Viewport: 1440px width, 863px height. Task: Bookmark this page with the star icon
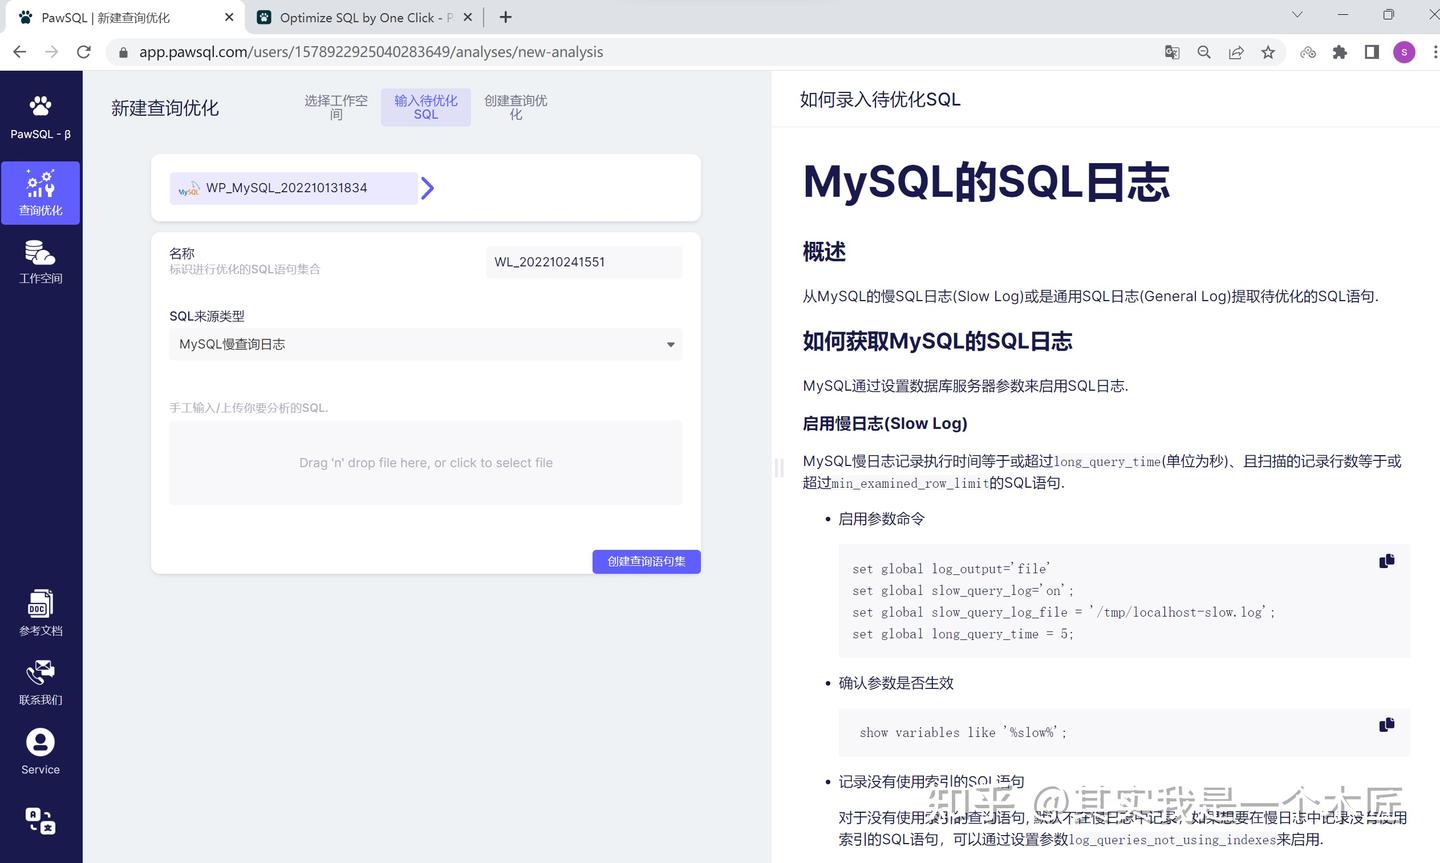click(1267, 51)
